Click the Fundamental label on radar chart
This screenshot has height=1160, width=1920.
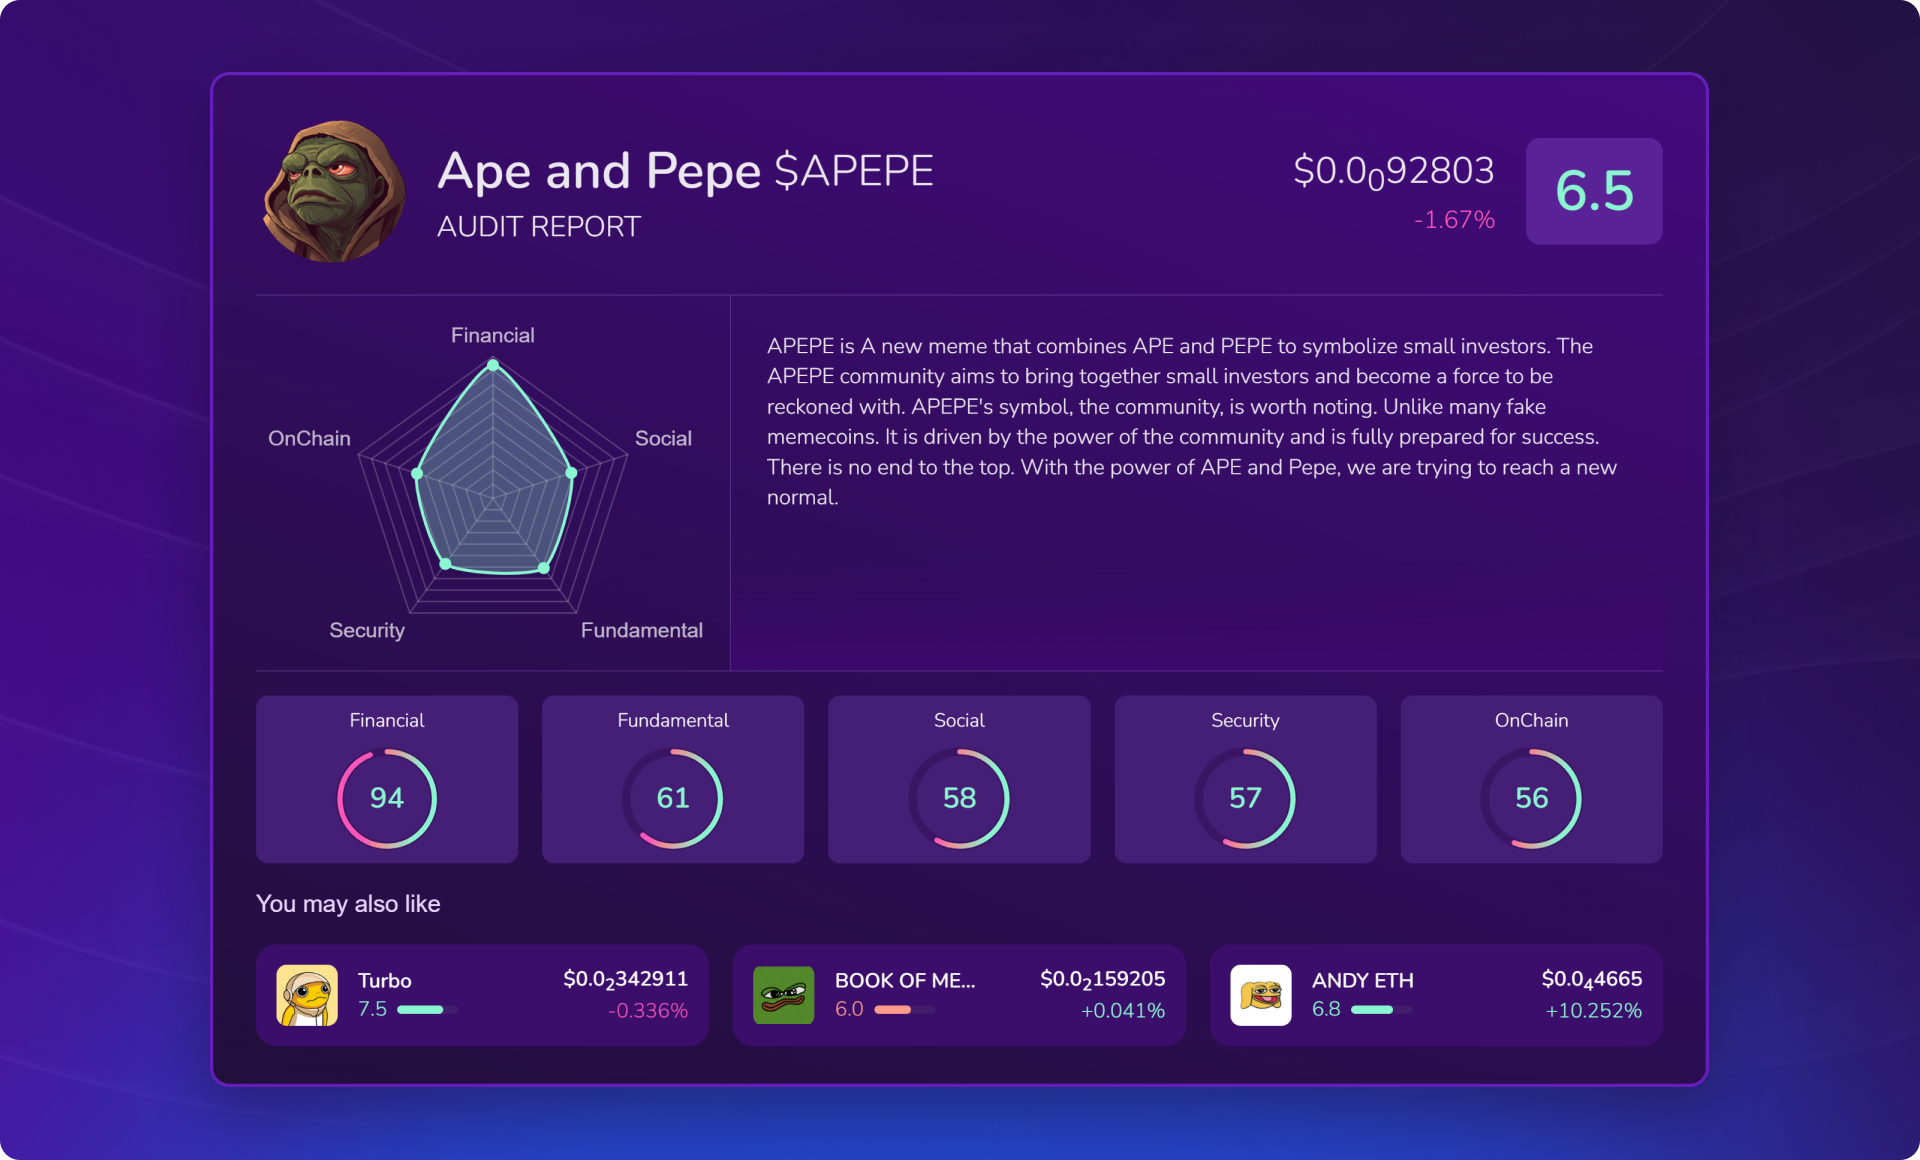coord(641,630)
